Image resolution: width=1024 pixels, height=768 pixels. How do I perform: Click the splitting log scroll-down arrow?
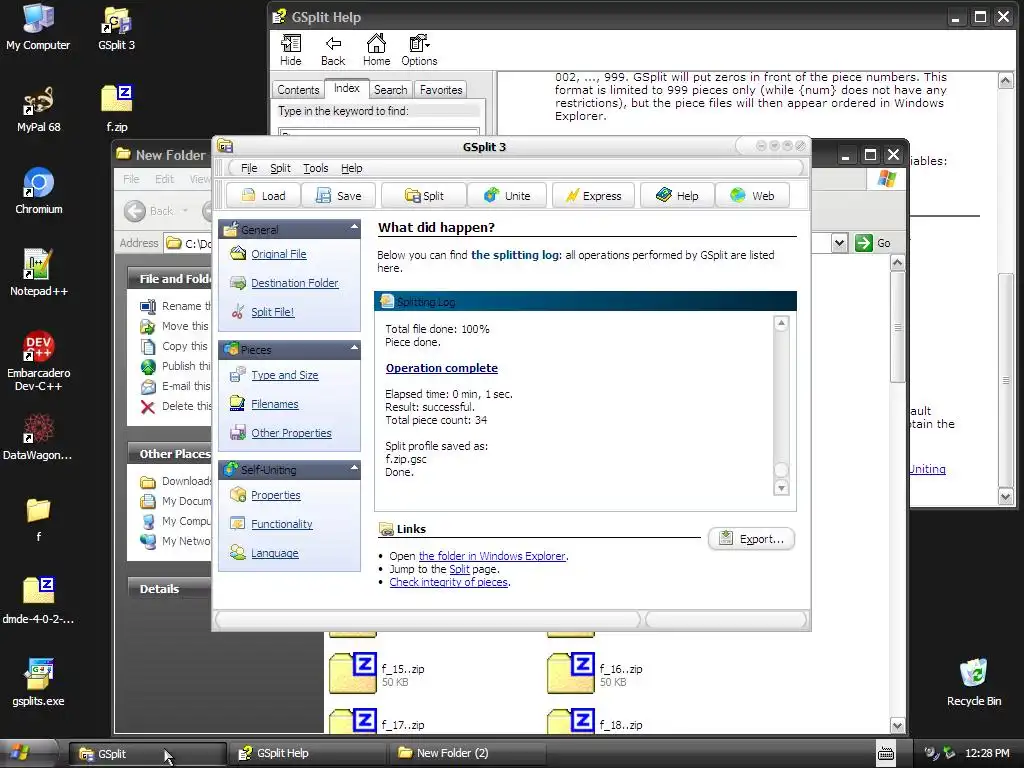pos(781,488)
